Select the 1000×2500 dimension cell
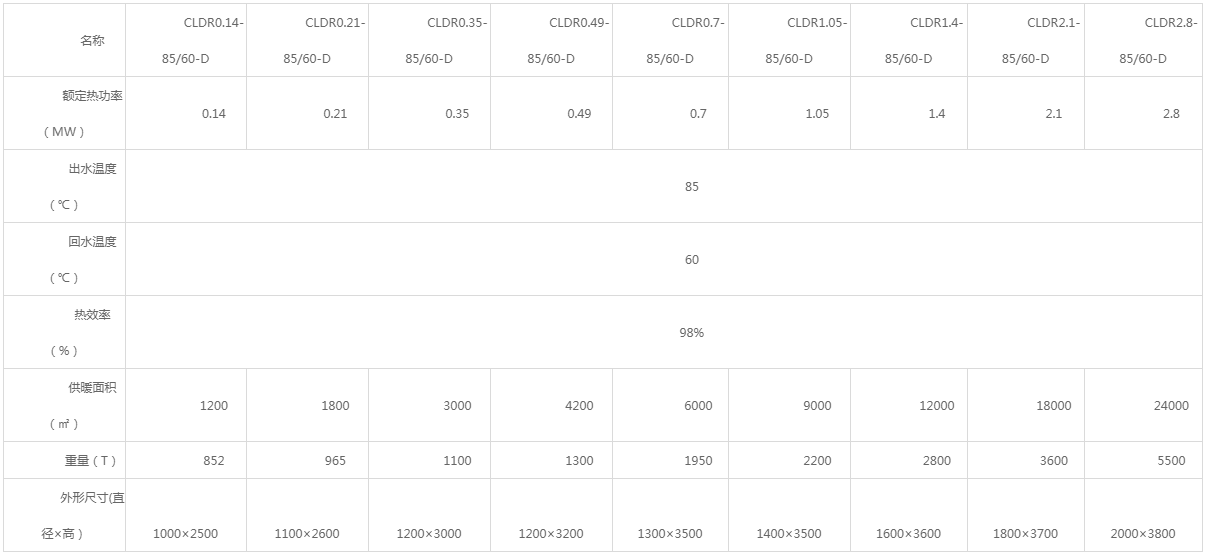 point(185,534)
